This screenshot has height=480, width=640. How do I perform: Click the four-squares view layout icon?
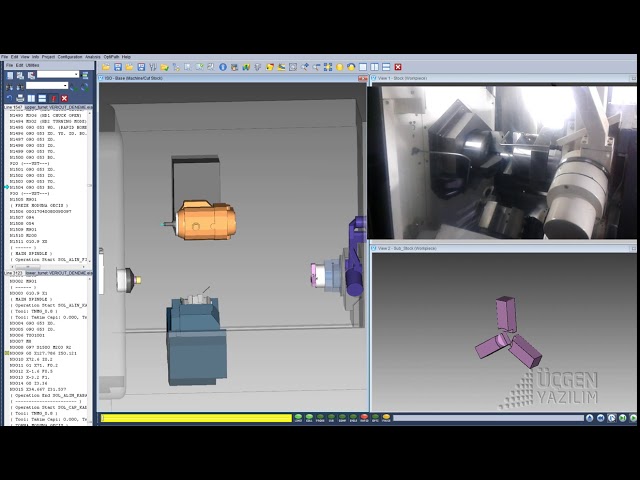[328, 67]
